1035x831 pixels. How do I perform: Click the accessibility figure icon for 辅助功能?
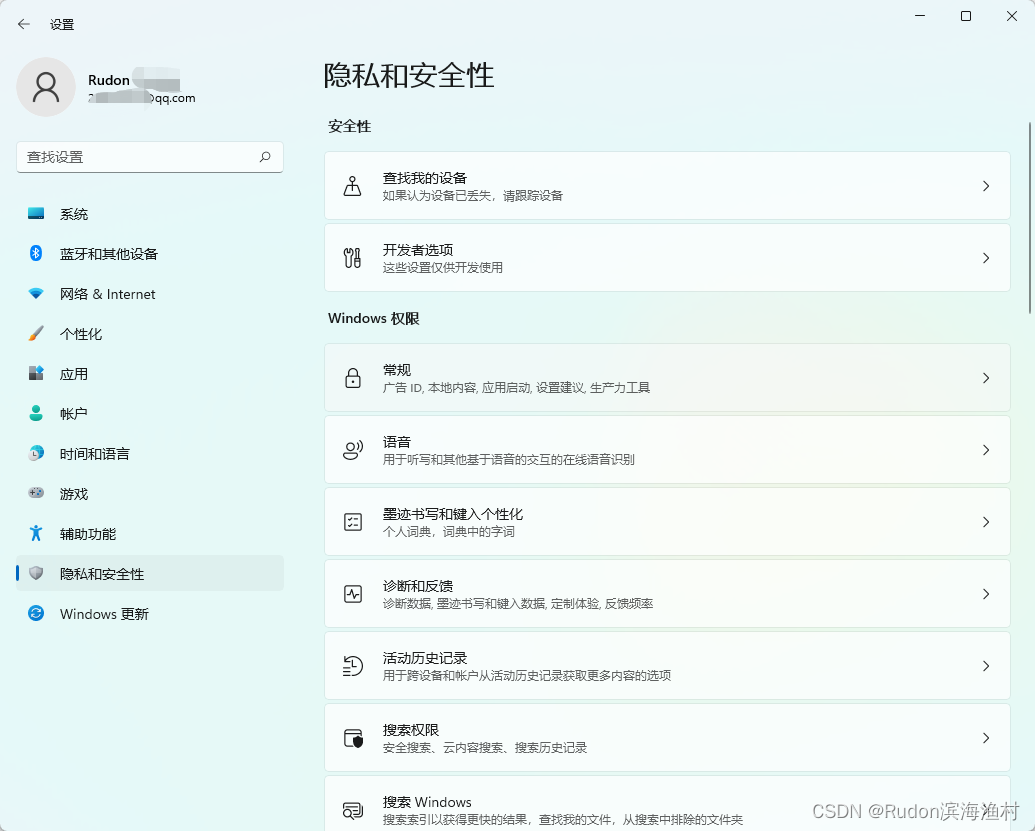(36, 533)
